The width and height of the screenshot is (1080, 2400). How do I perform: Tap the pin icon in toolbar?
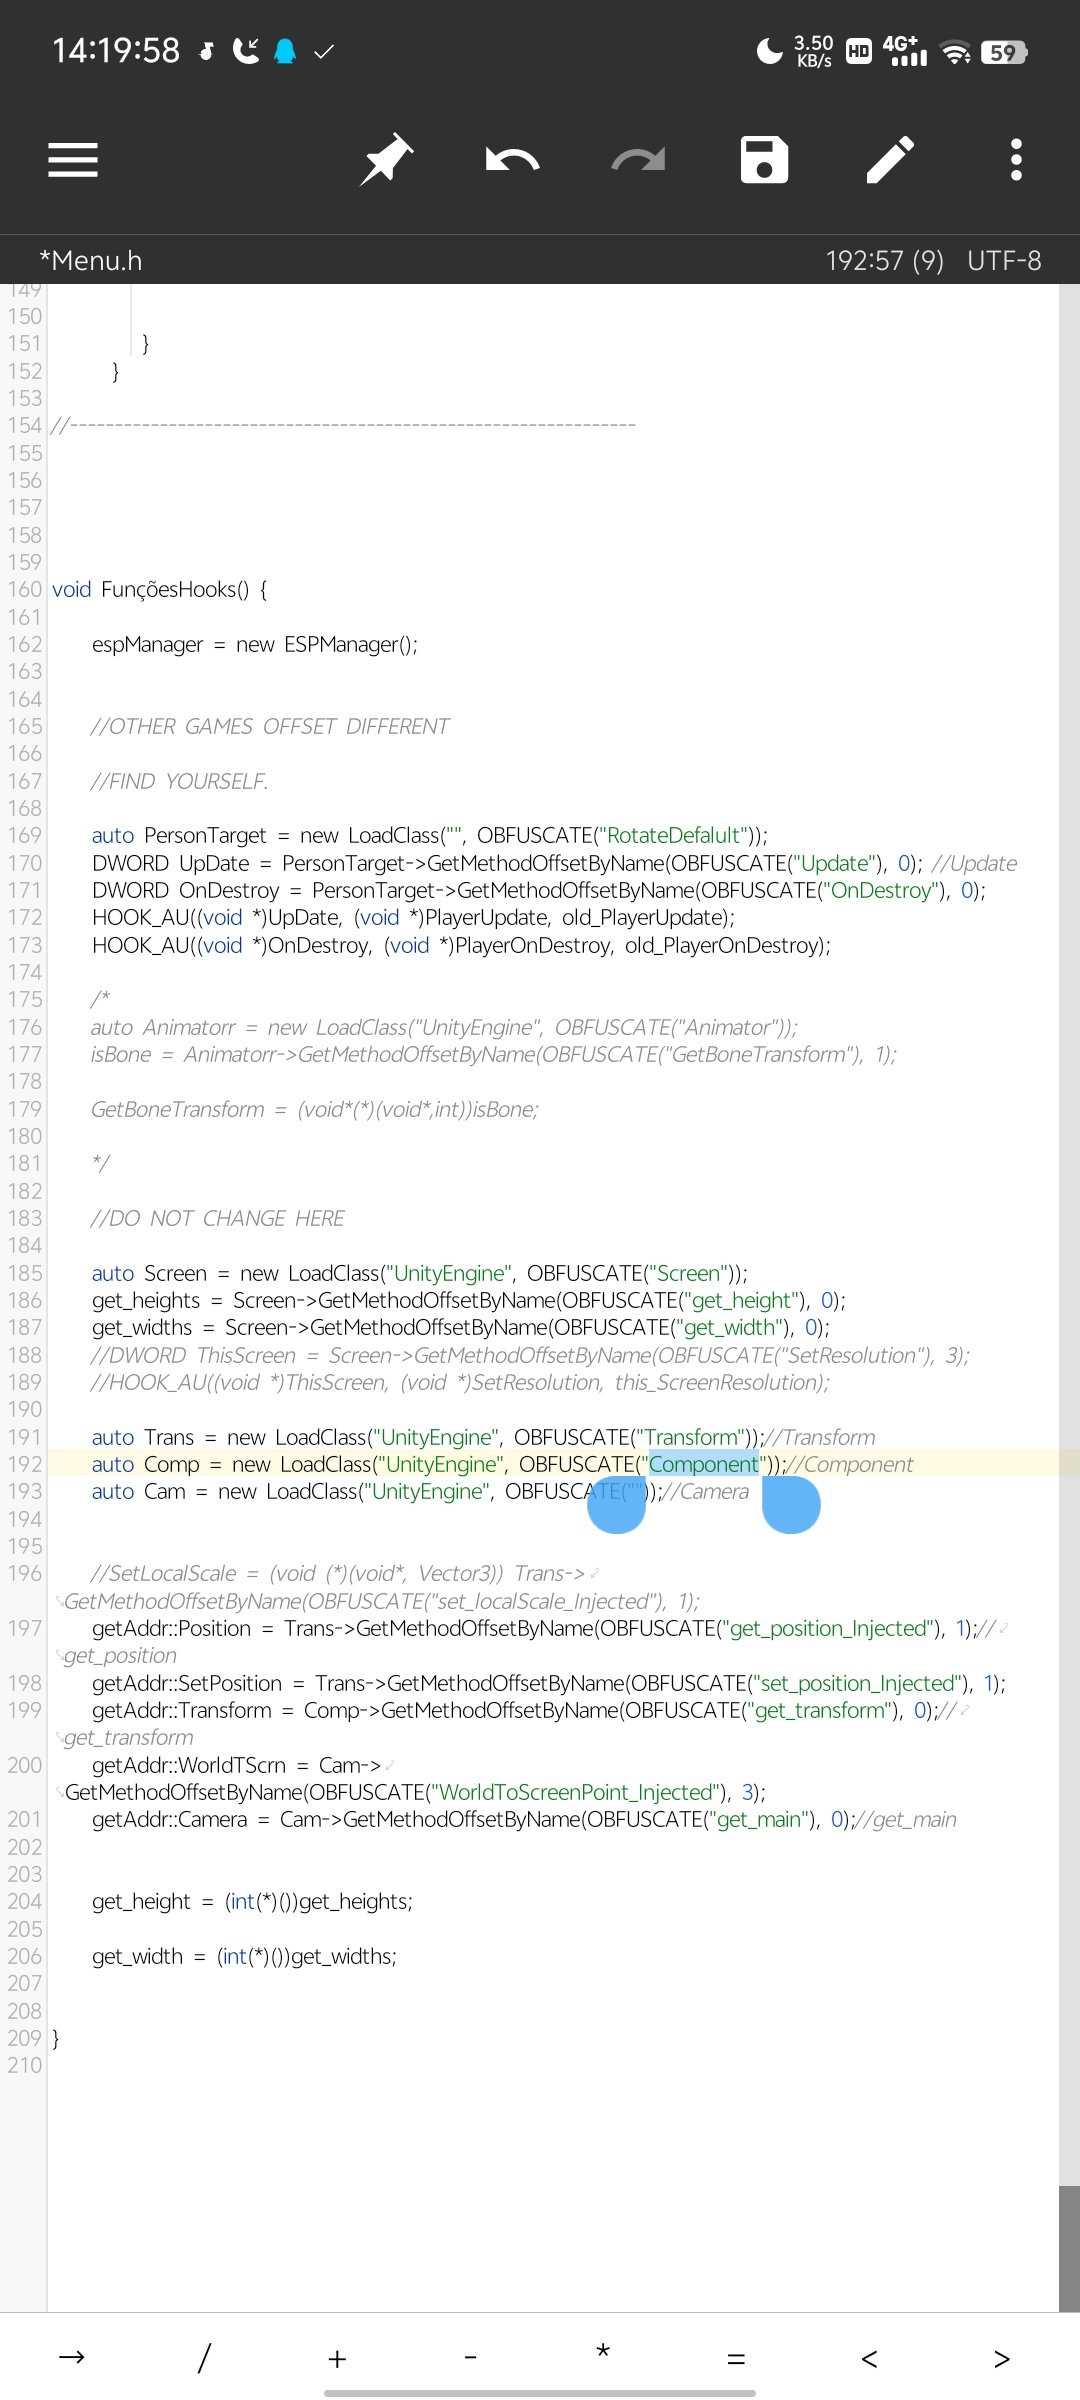pyautogui.click(x=386, y=160)
